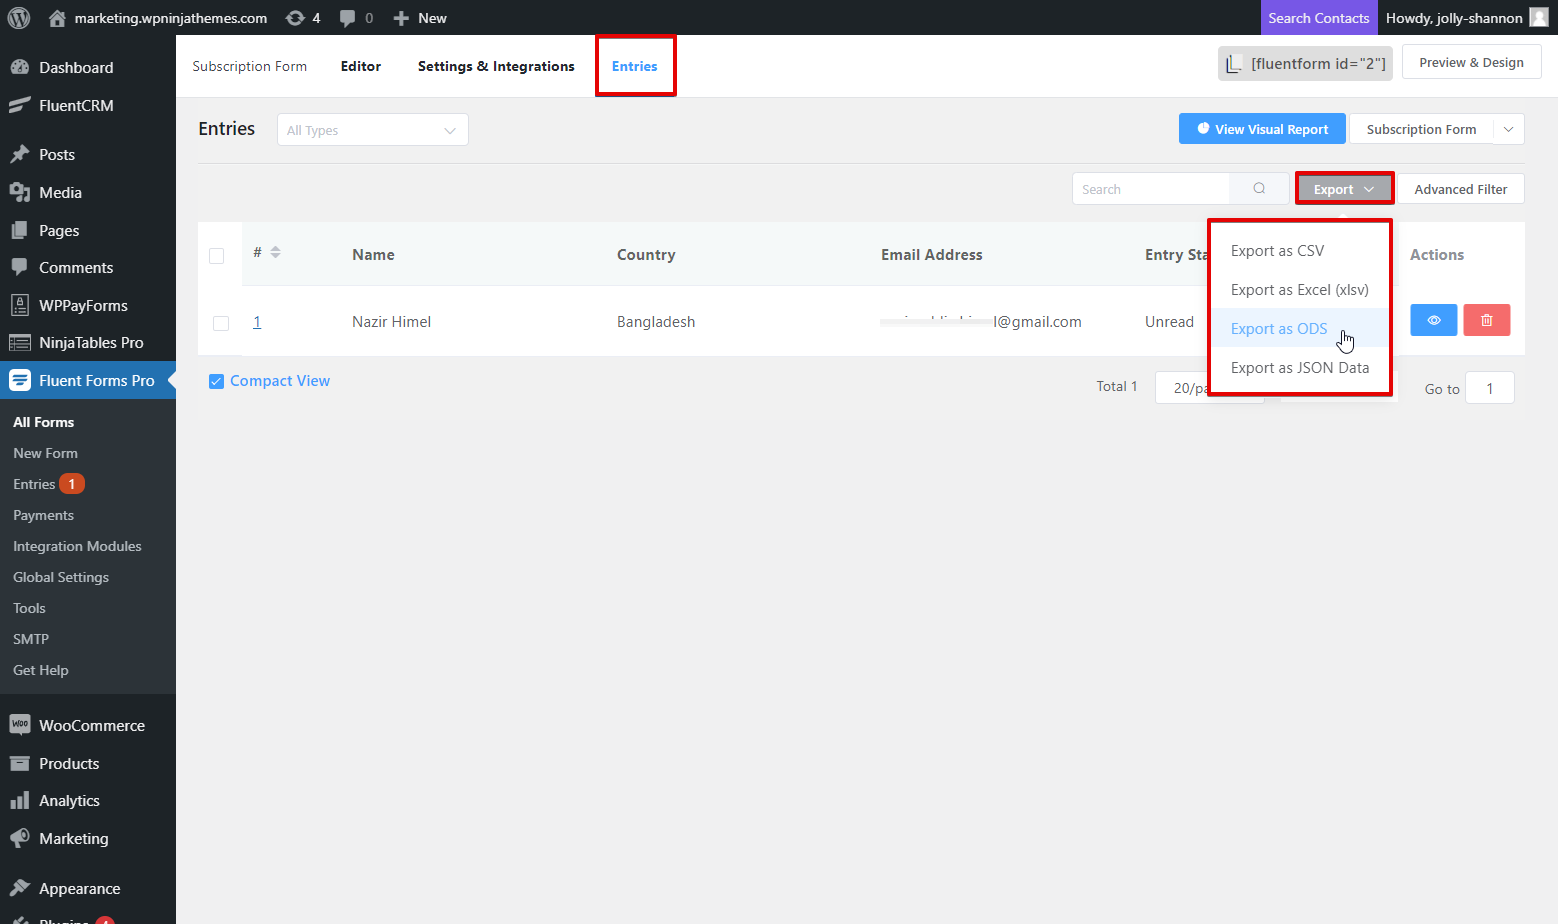Click the Products sidebar icon
The height and width of the screenshot is (924, 1558).
click(x=19, y=763)
